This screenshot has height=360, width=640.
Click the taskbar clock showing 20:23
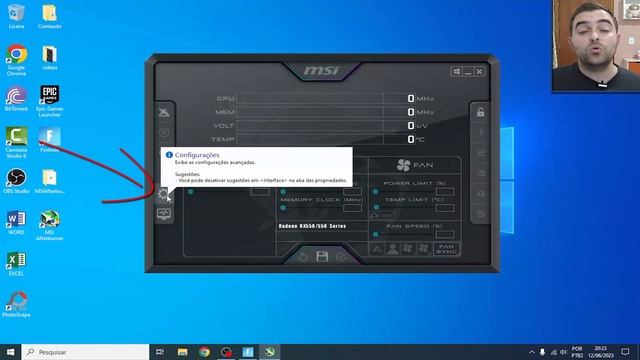pos(601,352)
